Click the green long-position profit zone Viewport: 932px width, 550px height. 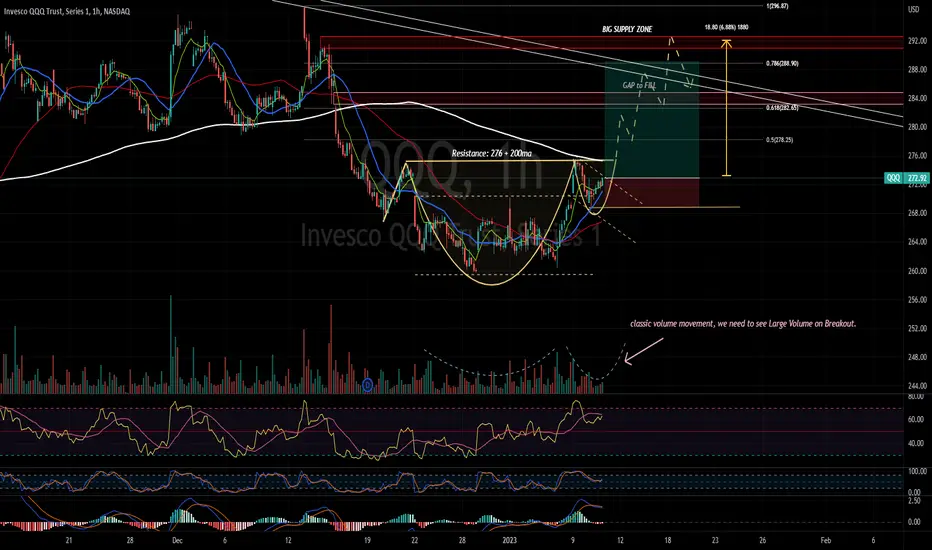pos(652,120)
